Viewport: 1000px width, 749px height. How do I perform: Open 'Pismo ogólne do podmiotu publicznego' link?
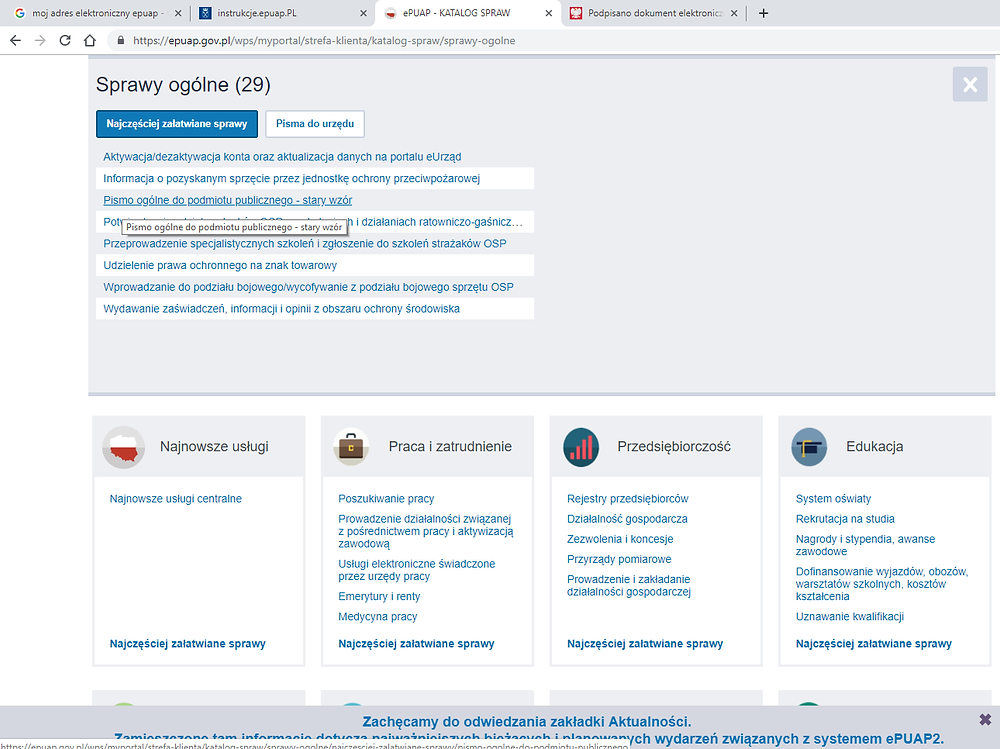click(x=228, y=200)
